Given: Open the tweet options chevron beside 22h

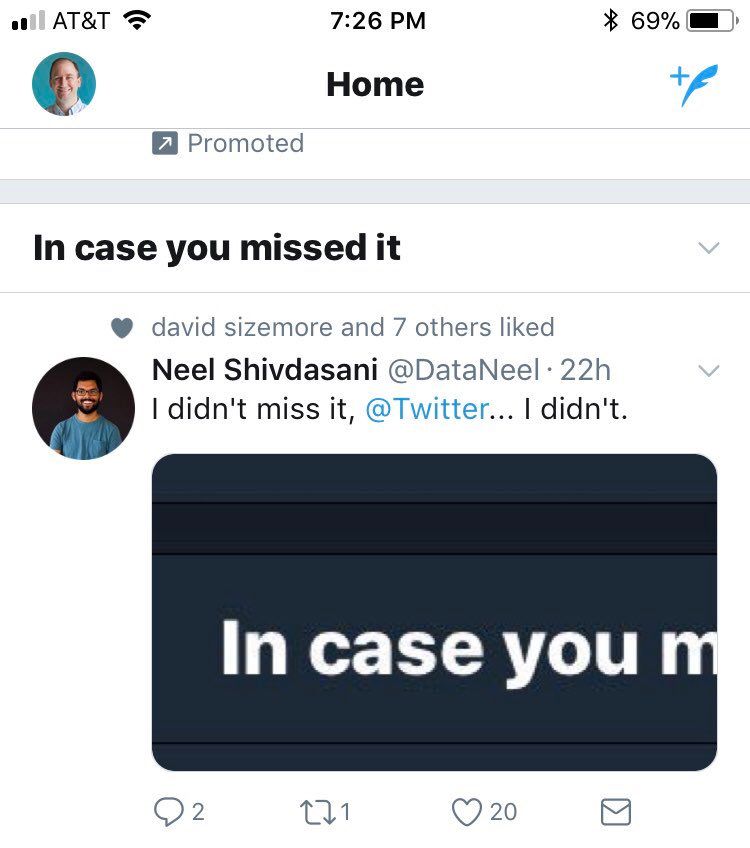Looking at the screenshot, I should tap(708, 371).
